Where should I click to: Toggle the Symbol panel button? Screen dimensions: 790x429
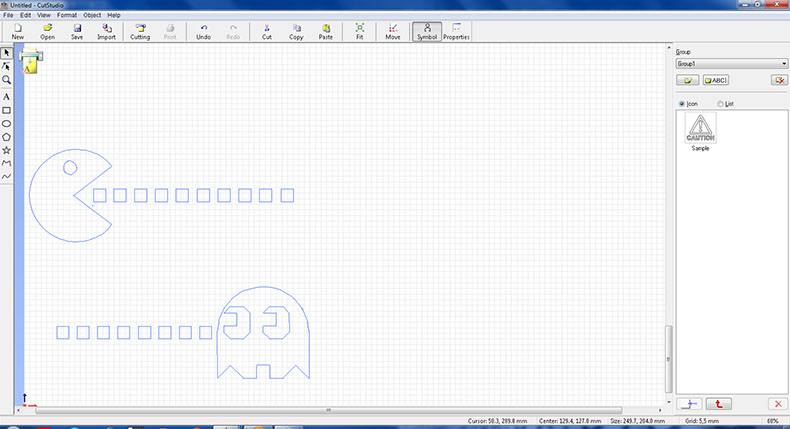pos(427,31)
